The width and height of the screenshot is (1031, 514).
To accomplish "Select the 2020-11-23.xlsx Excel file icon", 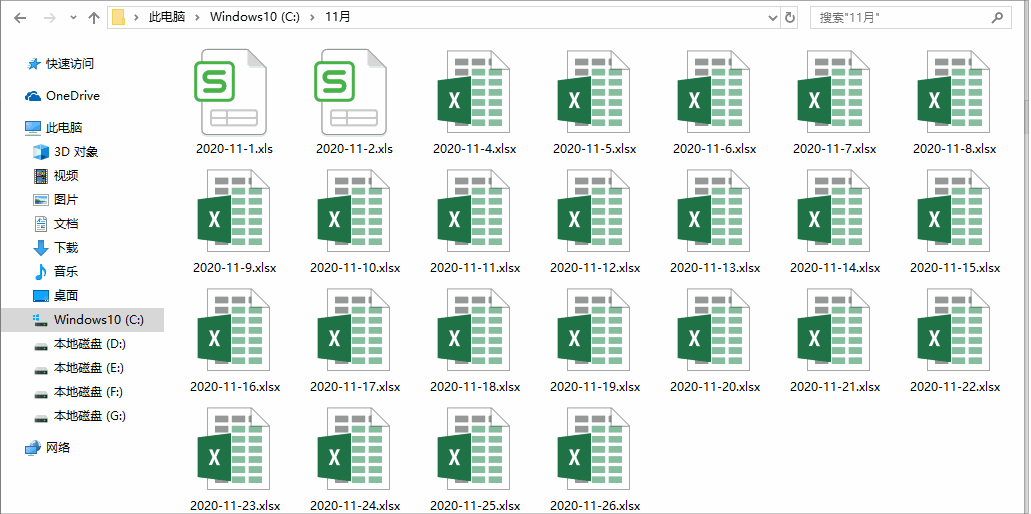I will [x=233, y=450].
